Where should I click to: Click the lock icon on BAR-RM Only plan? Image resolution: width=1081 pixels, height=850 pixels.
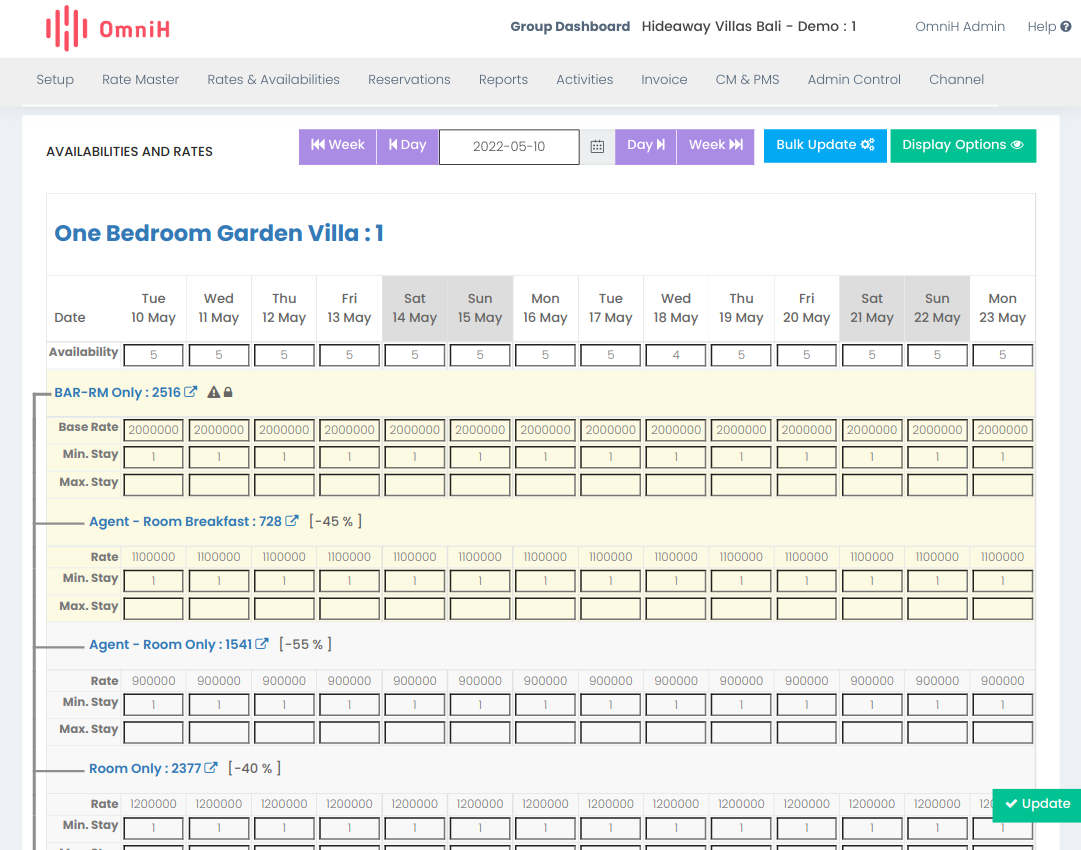click(228, 392)
